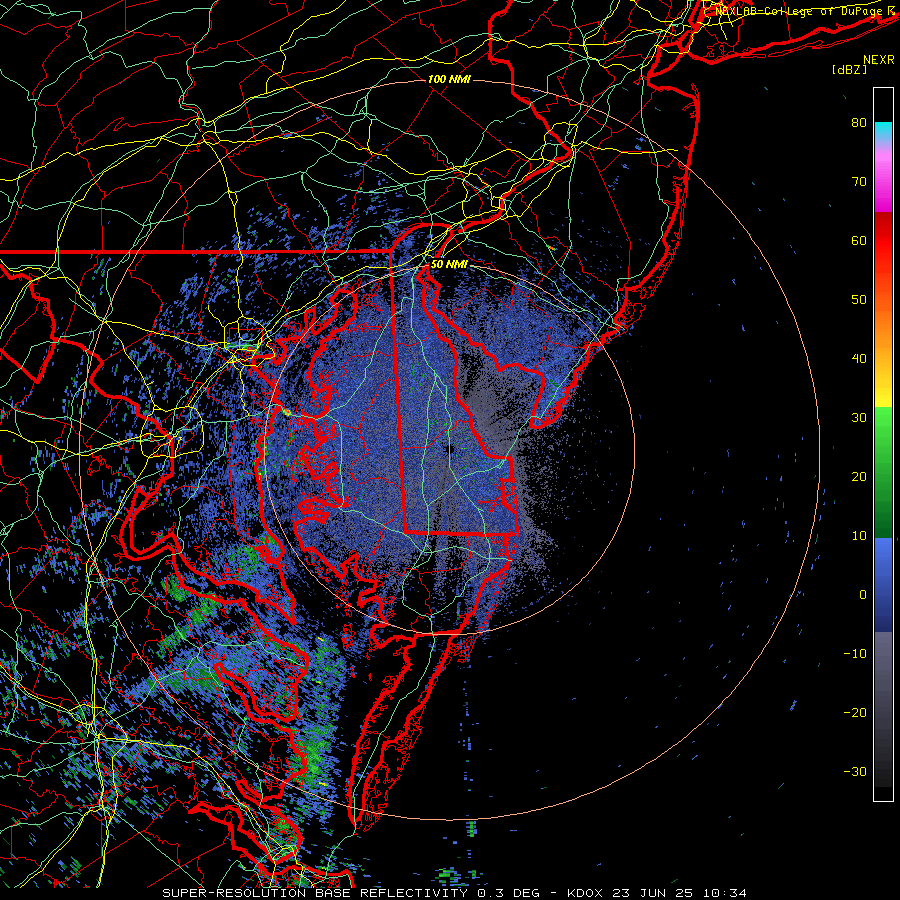Click the [dBZ] units label
Image resolution: width=900 pixels, height=900 pixels.
(849, 69)
